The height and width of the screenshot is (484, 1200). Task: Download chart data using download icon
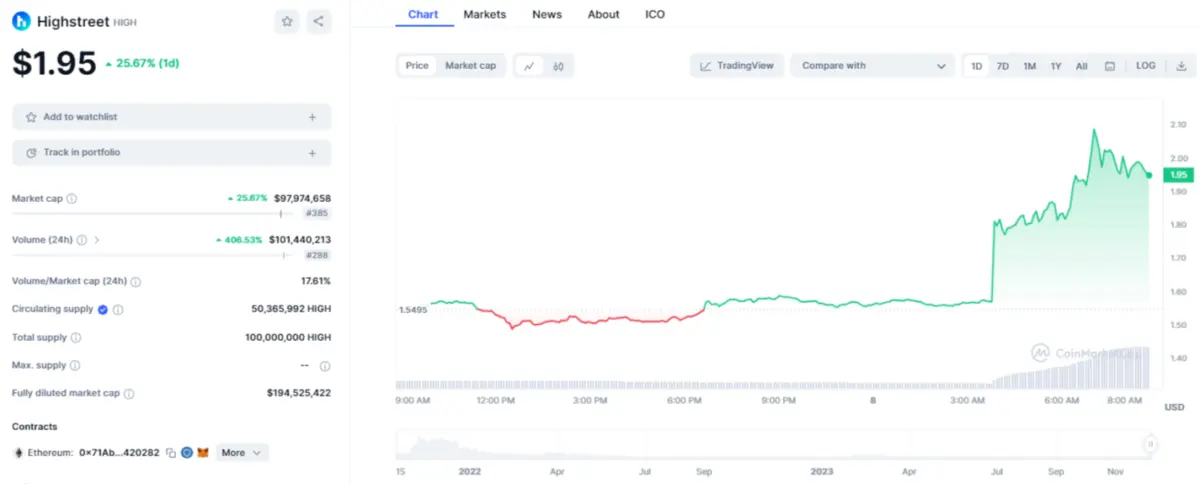1181,66
